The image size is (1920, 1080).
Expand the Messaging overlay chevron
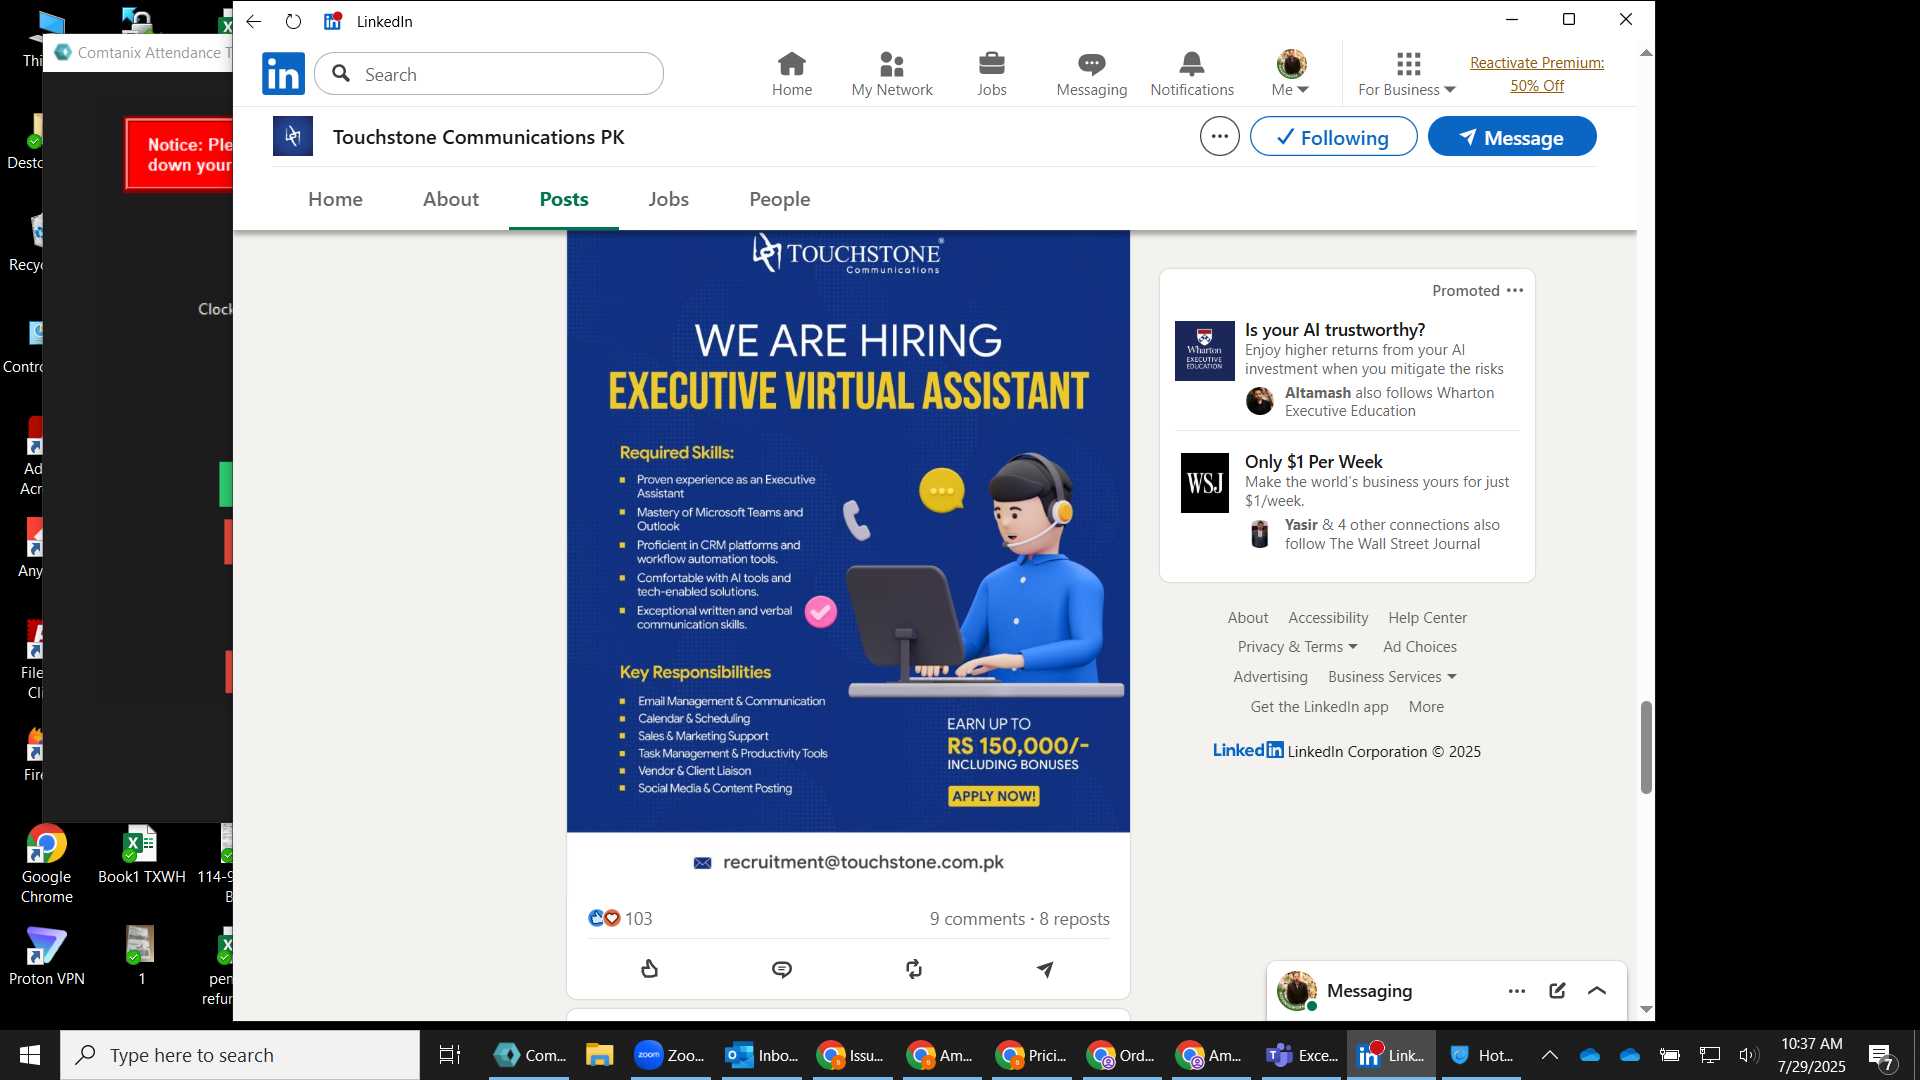click(1597, 991)
